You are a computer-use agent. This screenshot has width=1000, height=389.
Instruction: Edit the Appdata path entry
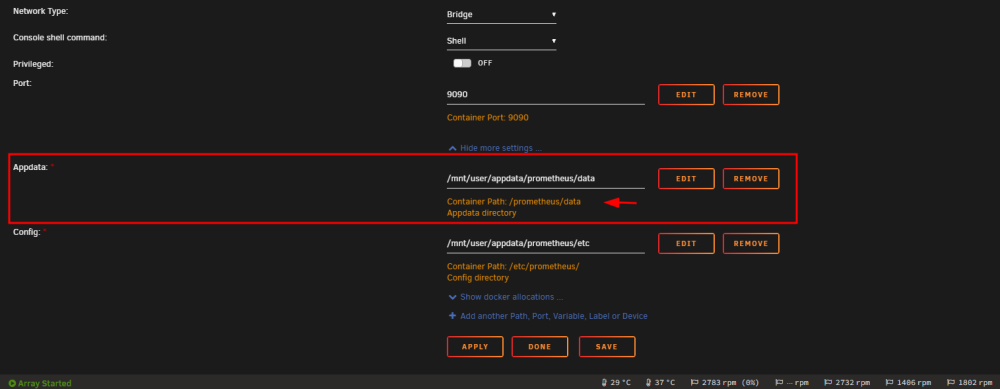(686, 179)
